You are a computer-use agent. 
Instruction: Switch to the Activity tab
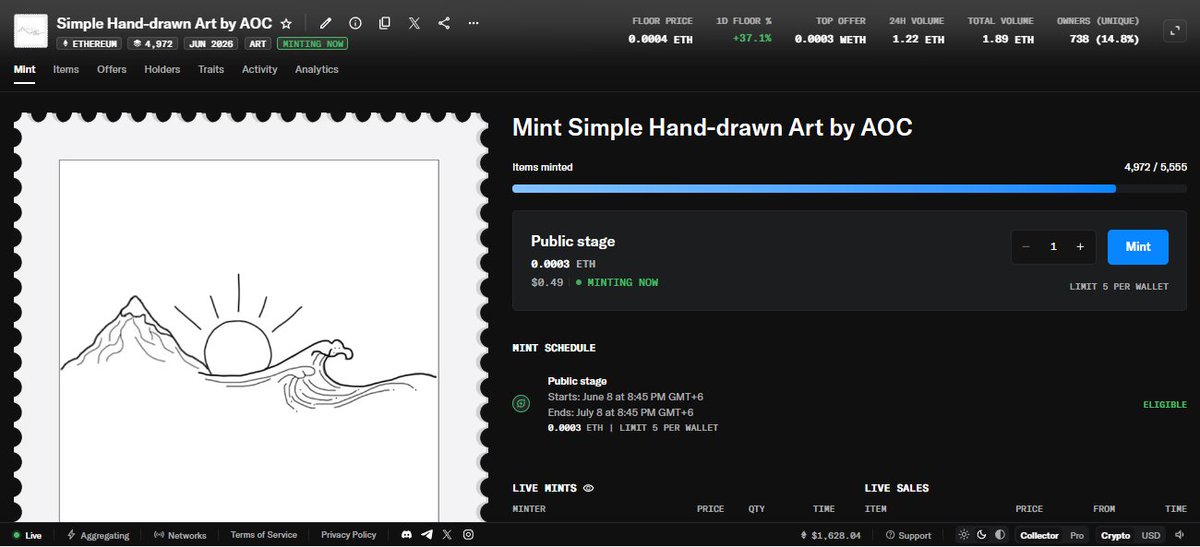(x=260, y=70)
